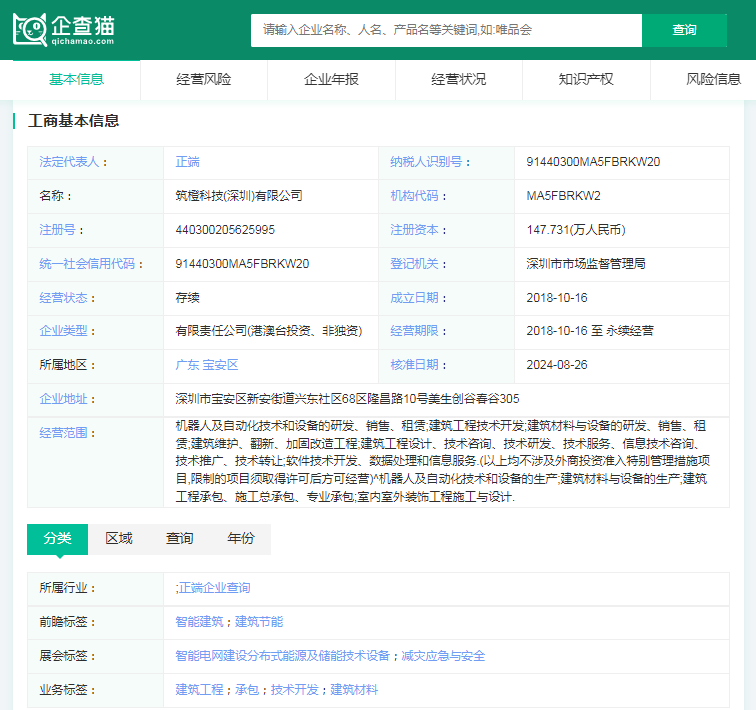Click the 登记机关 label link
The width and height of the screenshot is (756, 710).
[x=414, y=264]
